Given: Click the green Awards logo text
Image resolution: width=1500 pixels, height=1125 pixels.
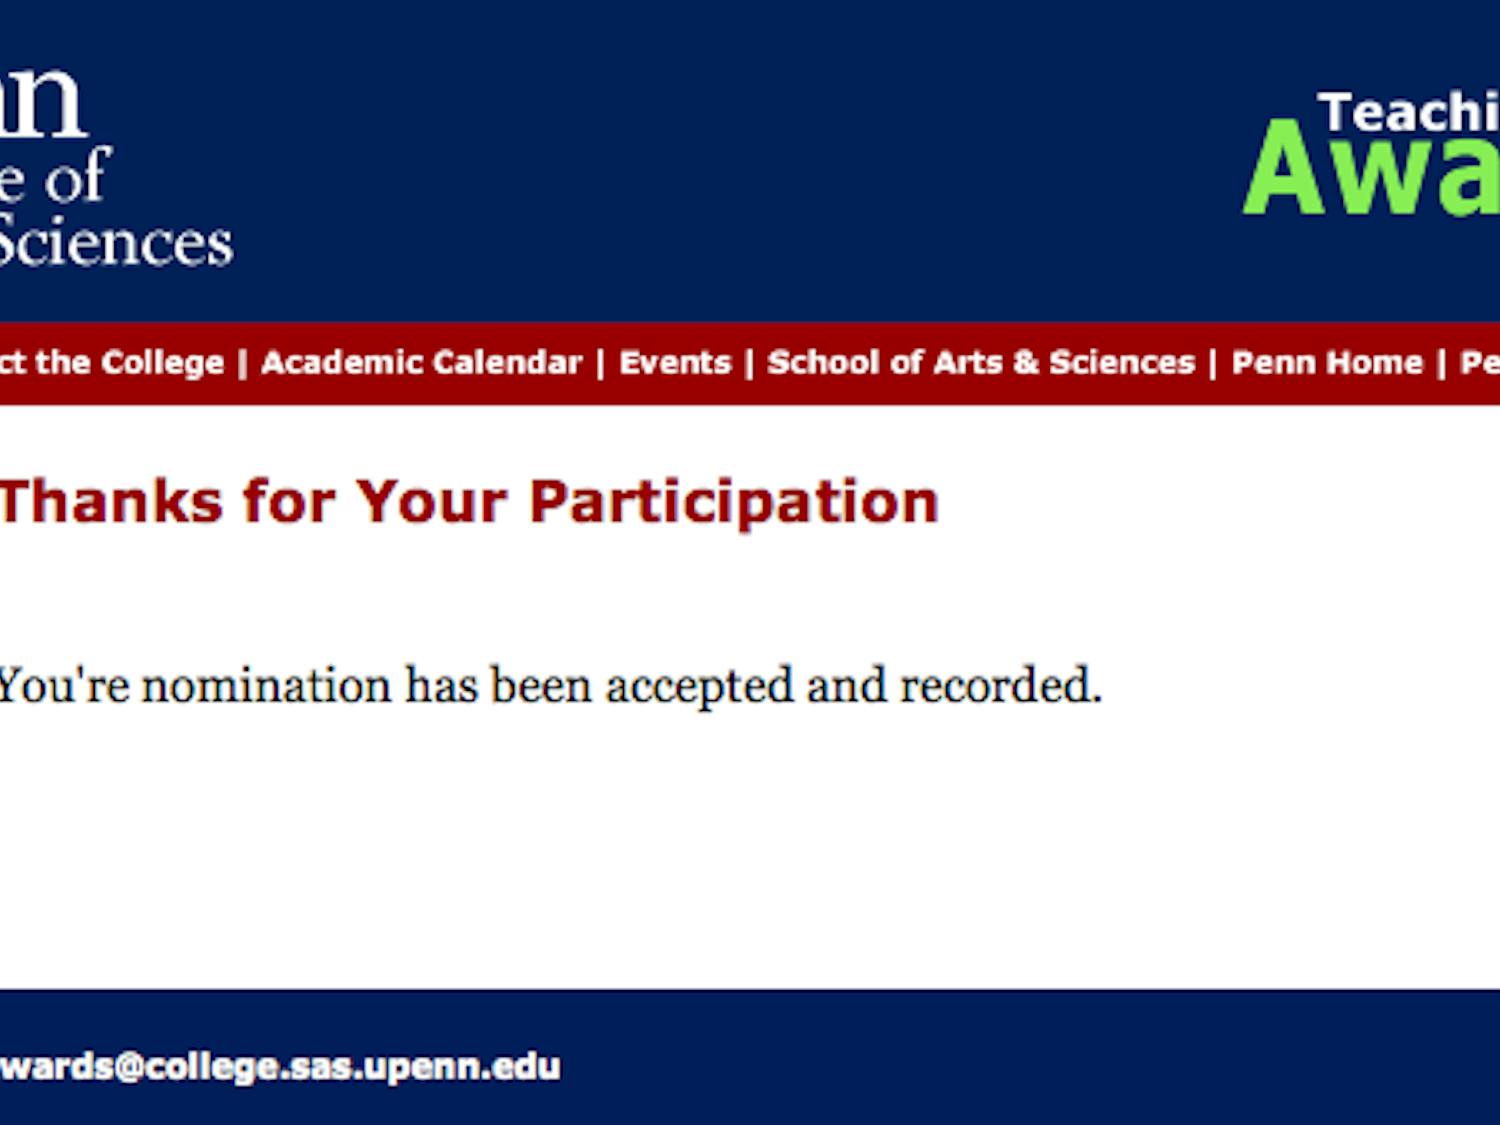Looking at the screenshot, I should coord(1370,172).
